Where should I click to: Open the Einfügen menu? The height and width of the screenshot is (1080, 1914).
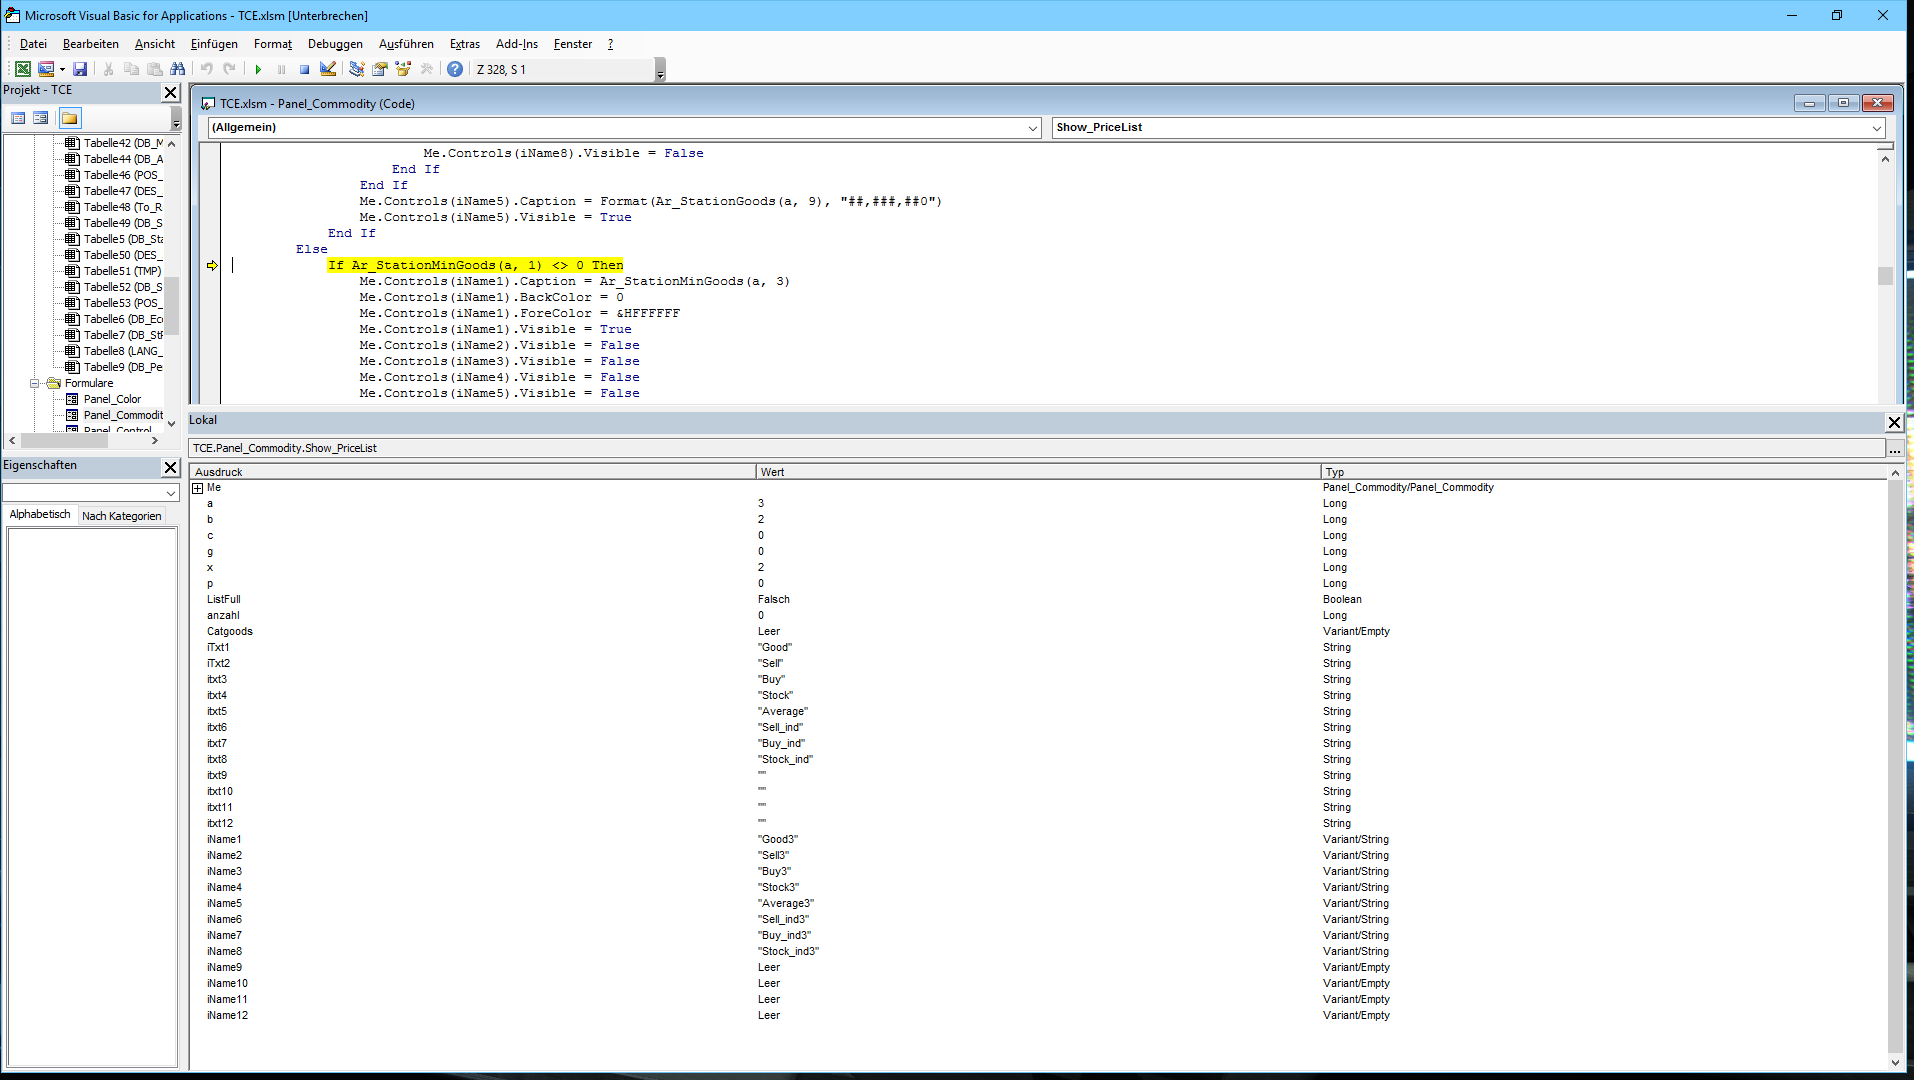(214, 44)
